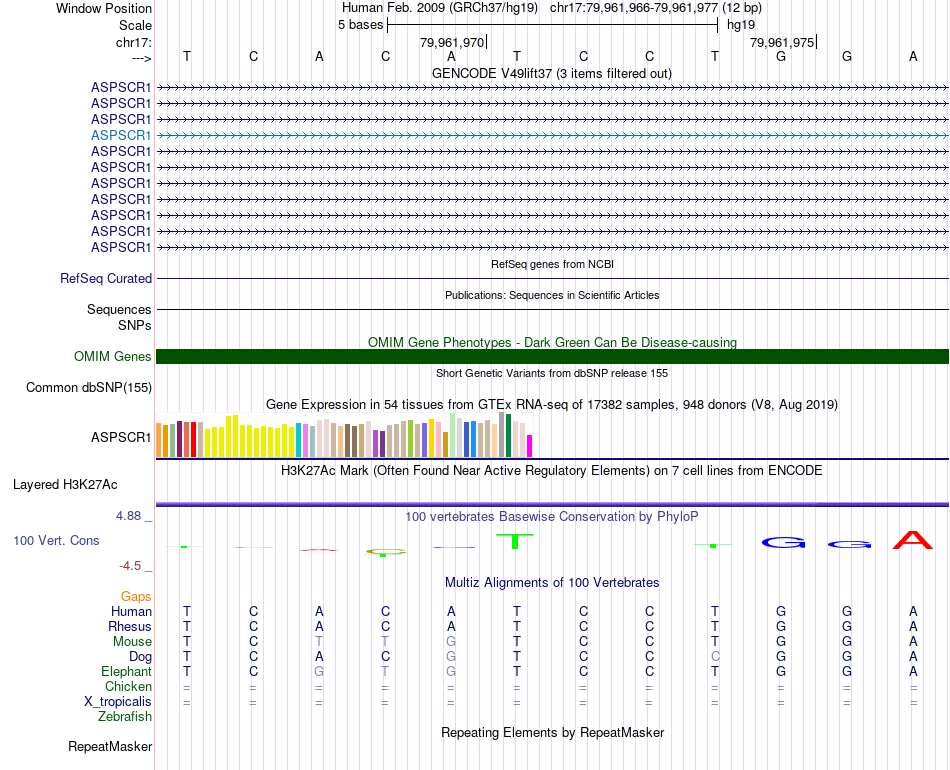Click the 79,961,970 ruler position marker
950x770 pixels.
[x=452, y=42]
